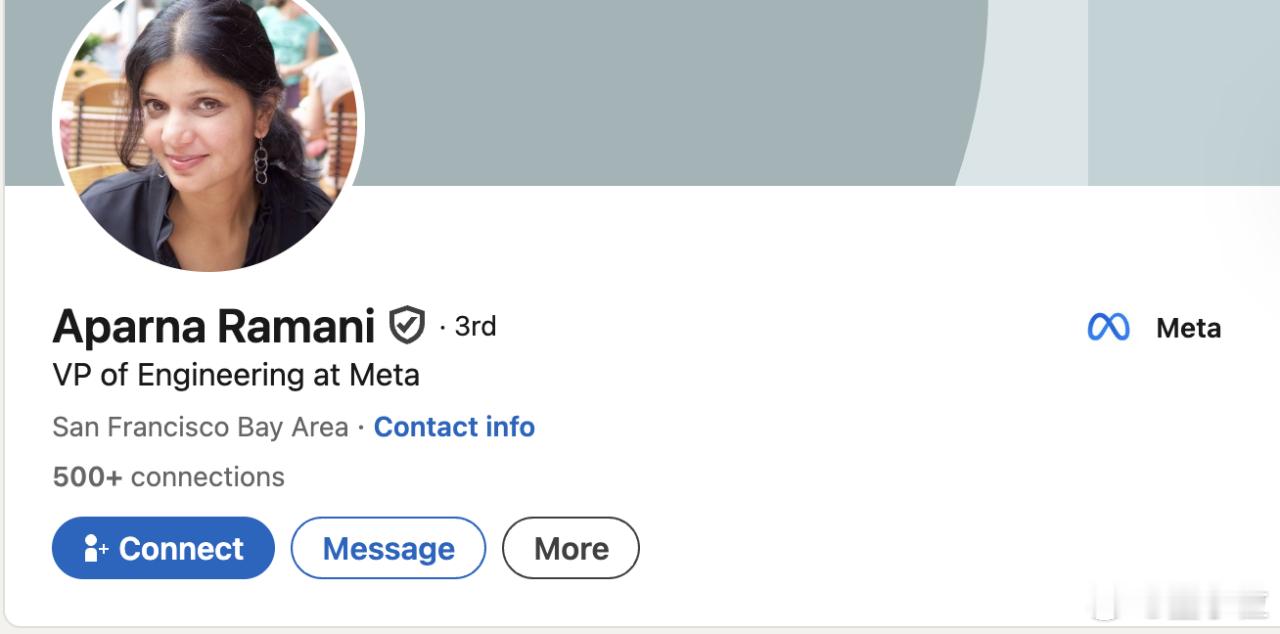Click the Meta company name text
Screen dimensions: 1280x634
(1188, 328)
